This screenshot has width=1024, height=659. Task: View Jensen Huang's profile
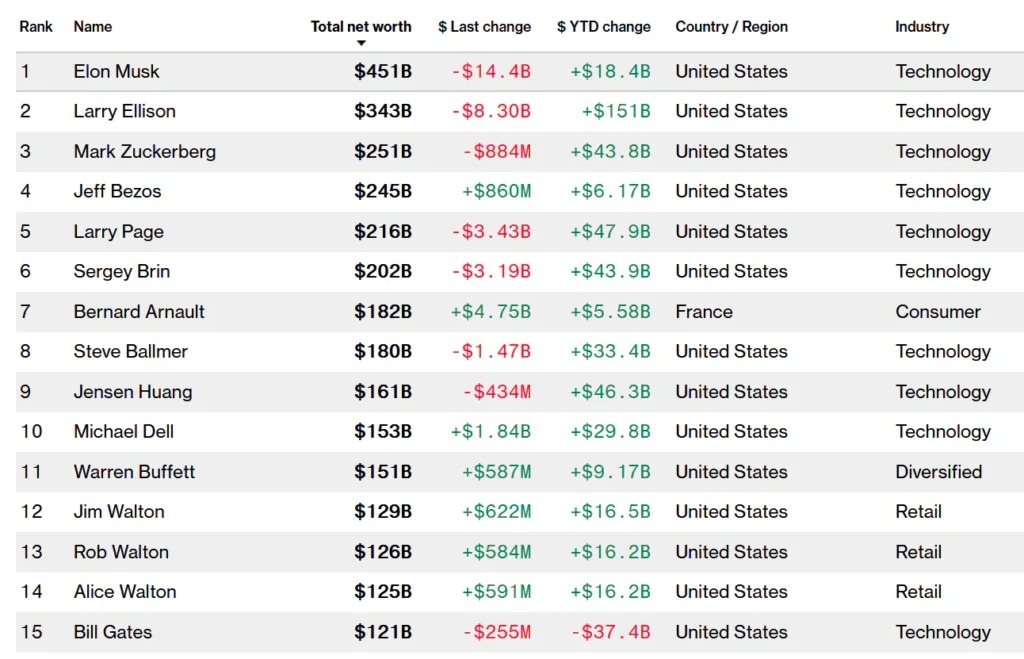(133, 392)
